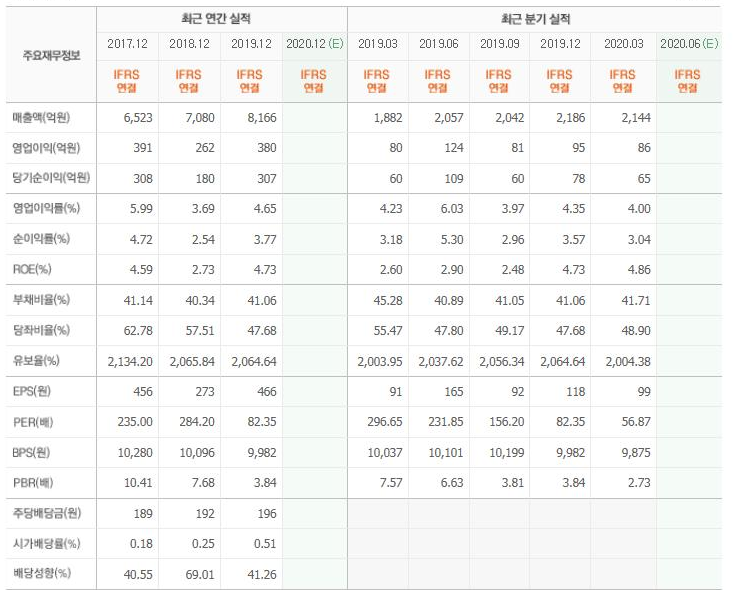The width and height of the screenshot is (738, 590).
Task: Click the 2020.12 (E) column header
Action: pos(314,44)
